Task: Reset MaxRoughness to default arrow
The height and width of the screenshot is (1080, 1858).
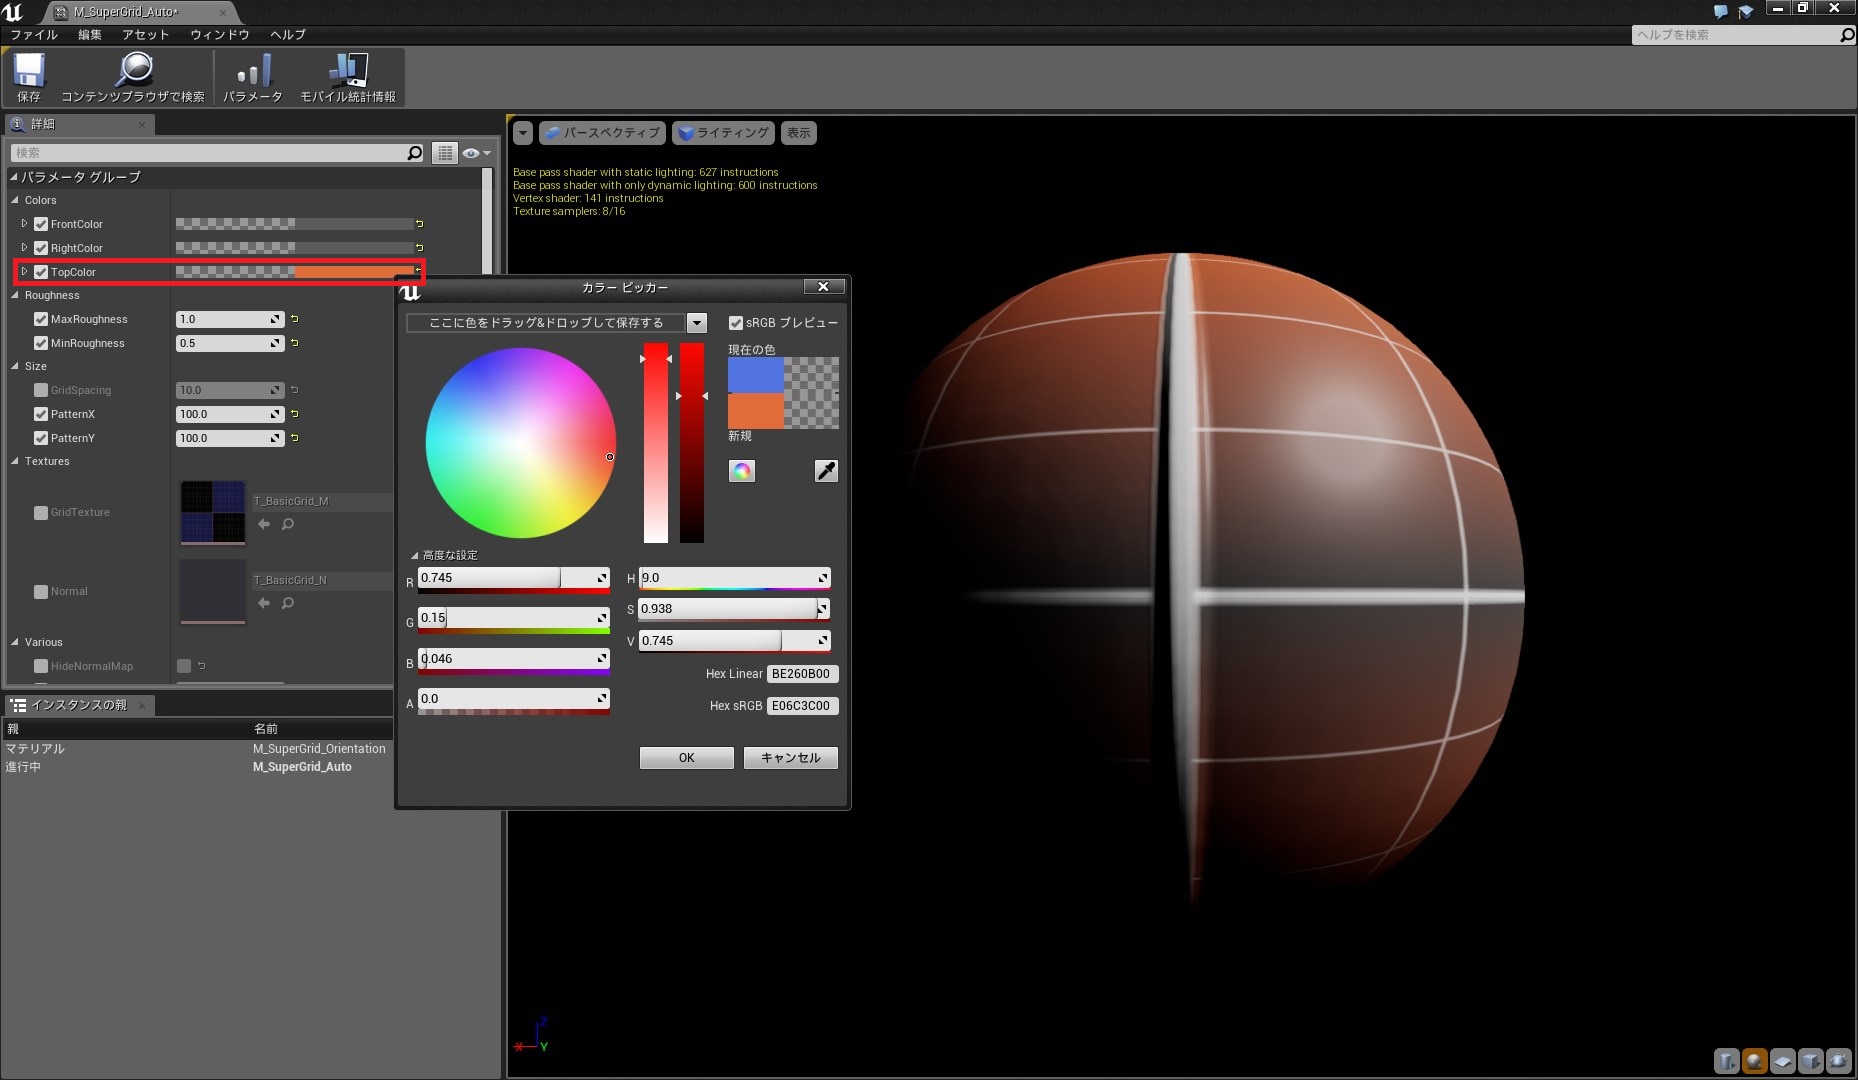Action: point(295,319)
